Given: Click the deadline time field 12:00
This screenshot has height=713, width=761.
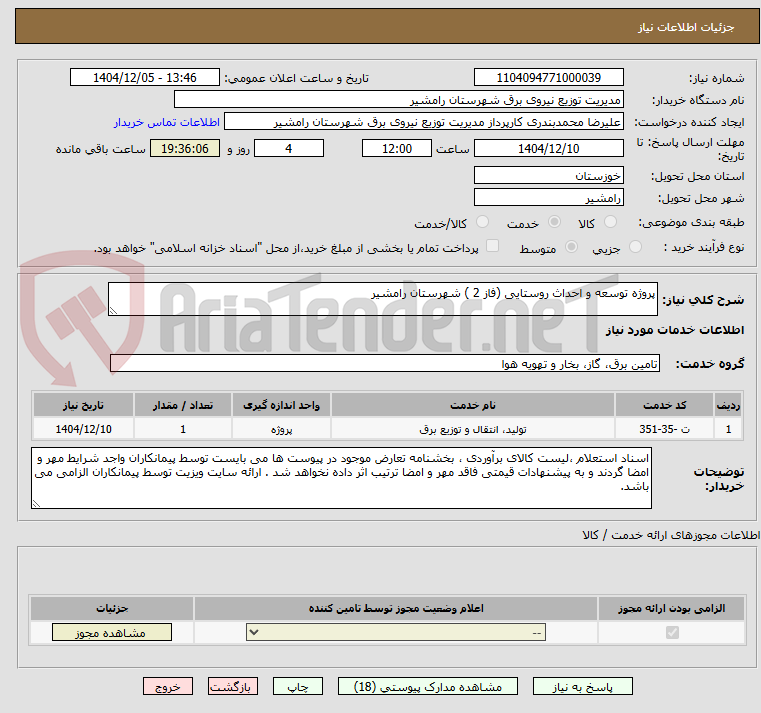Looking at the screenshot, I should (397, 149).
